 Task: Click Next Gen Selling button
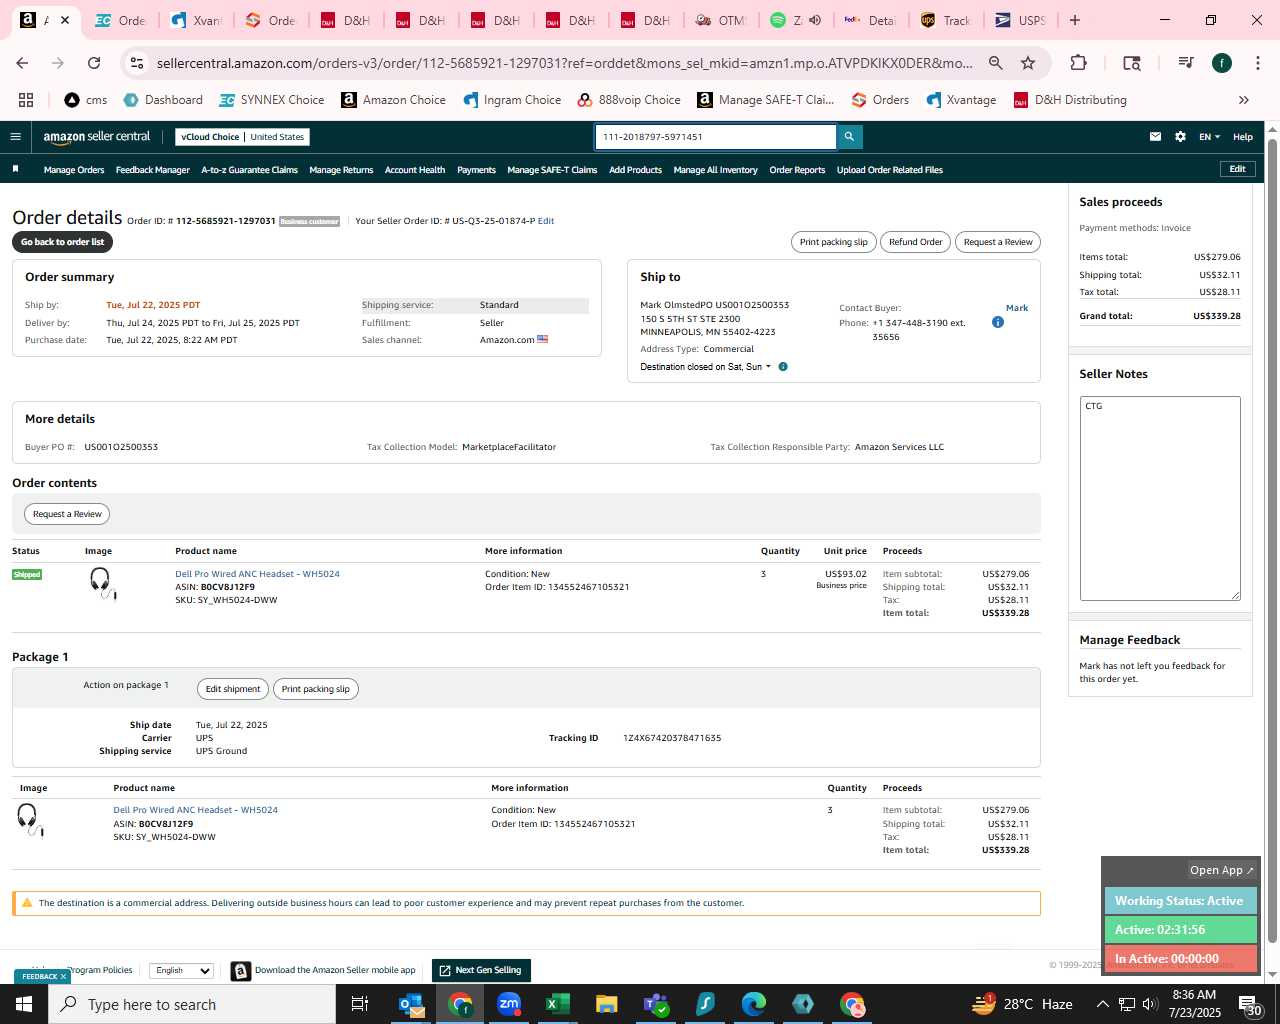(x=481, y=970)
